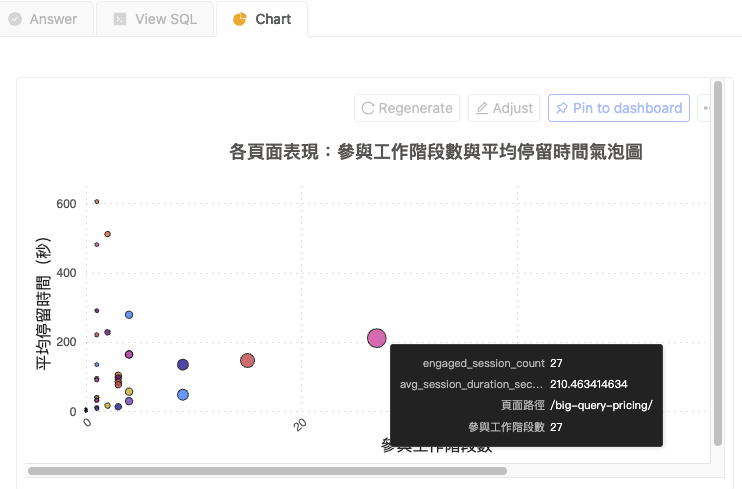Click the light blue bubble near 50 seconds
This screenshot has height=489, width=742.
pyautogui.click(x=183, y=395)
